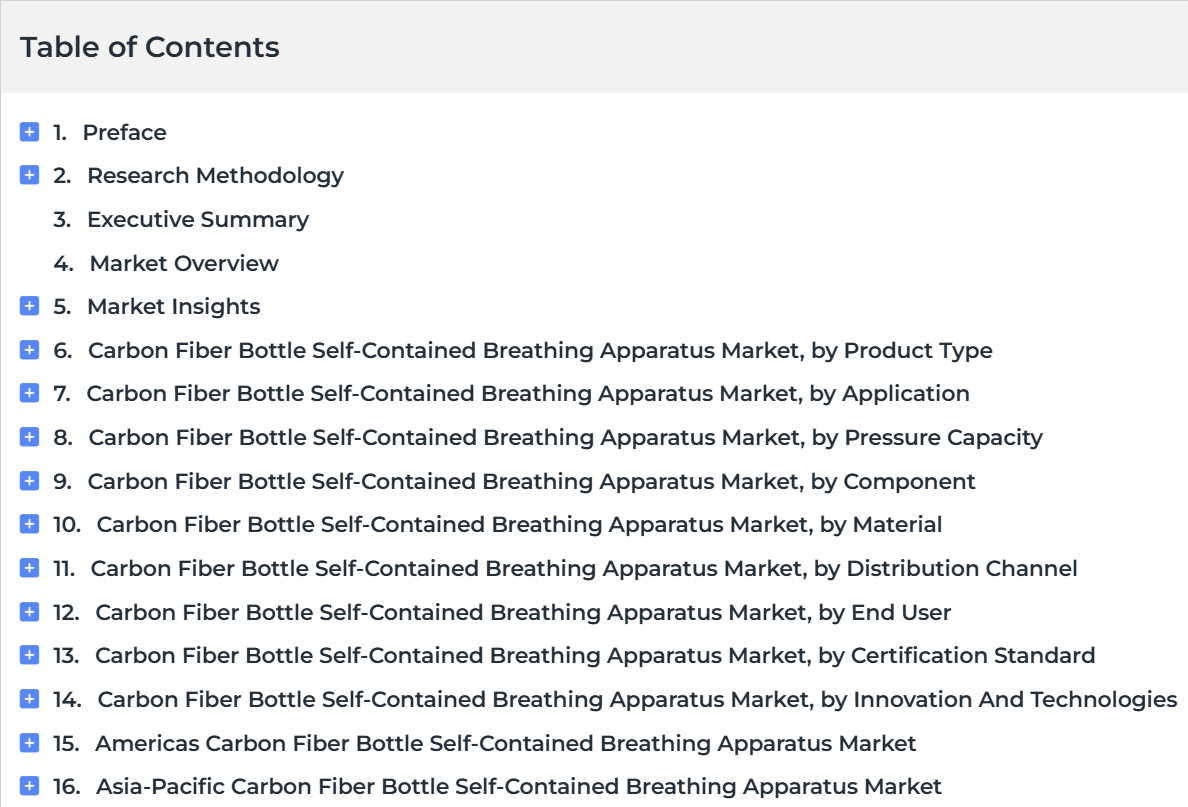Open plus icon for by Application chapter
This screenshot has height=807, width=1188.
point(29,393)
